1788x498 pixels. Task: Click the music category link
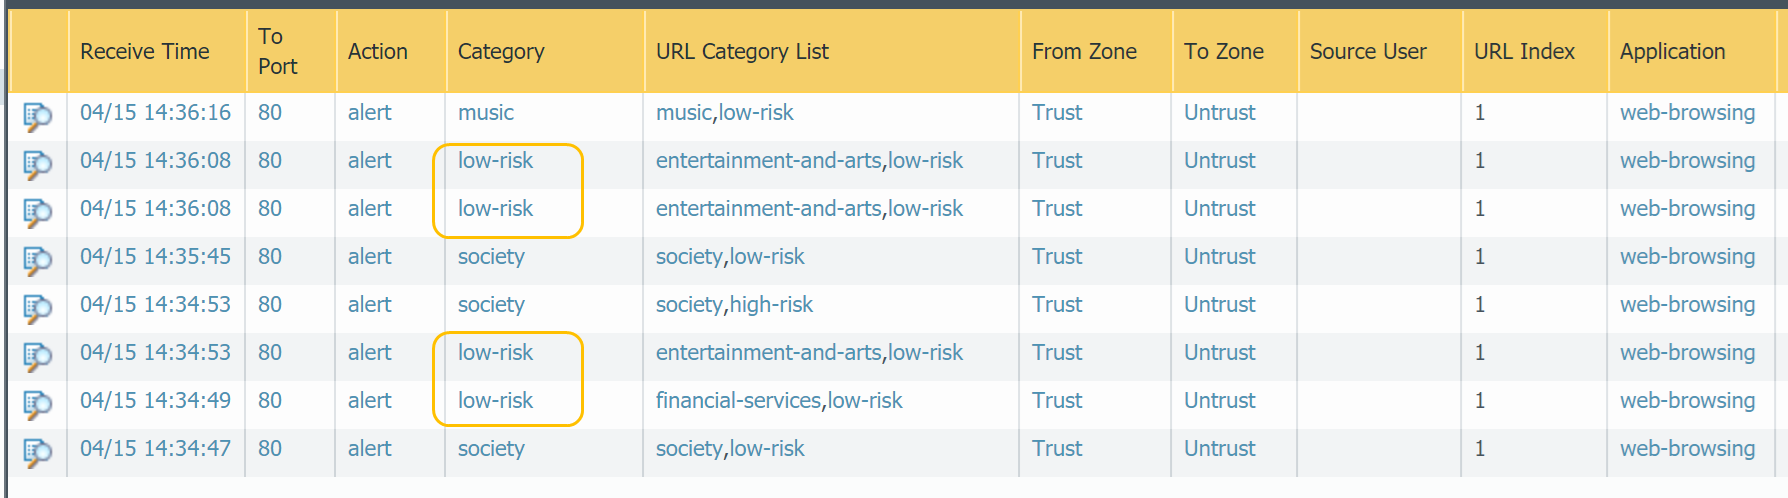coord(486,113)
